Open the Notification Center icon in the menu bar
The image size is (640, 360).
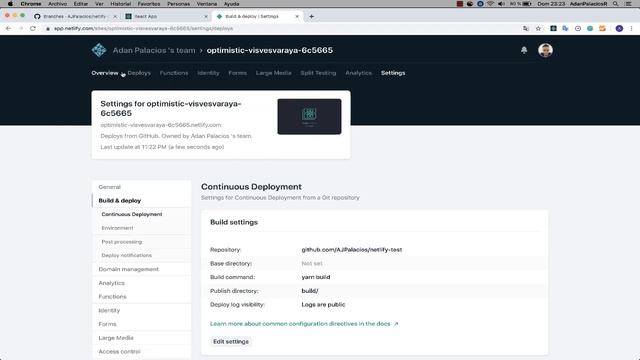point(629,4)
